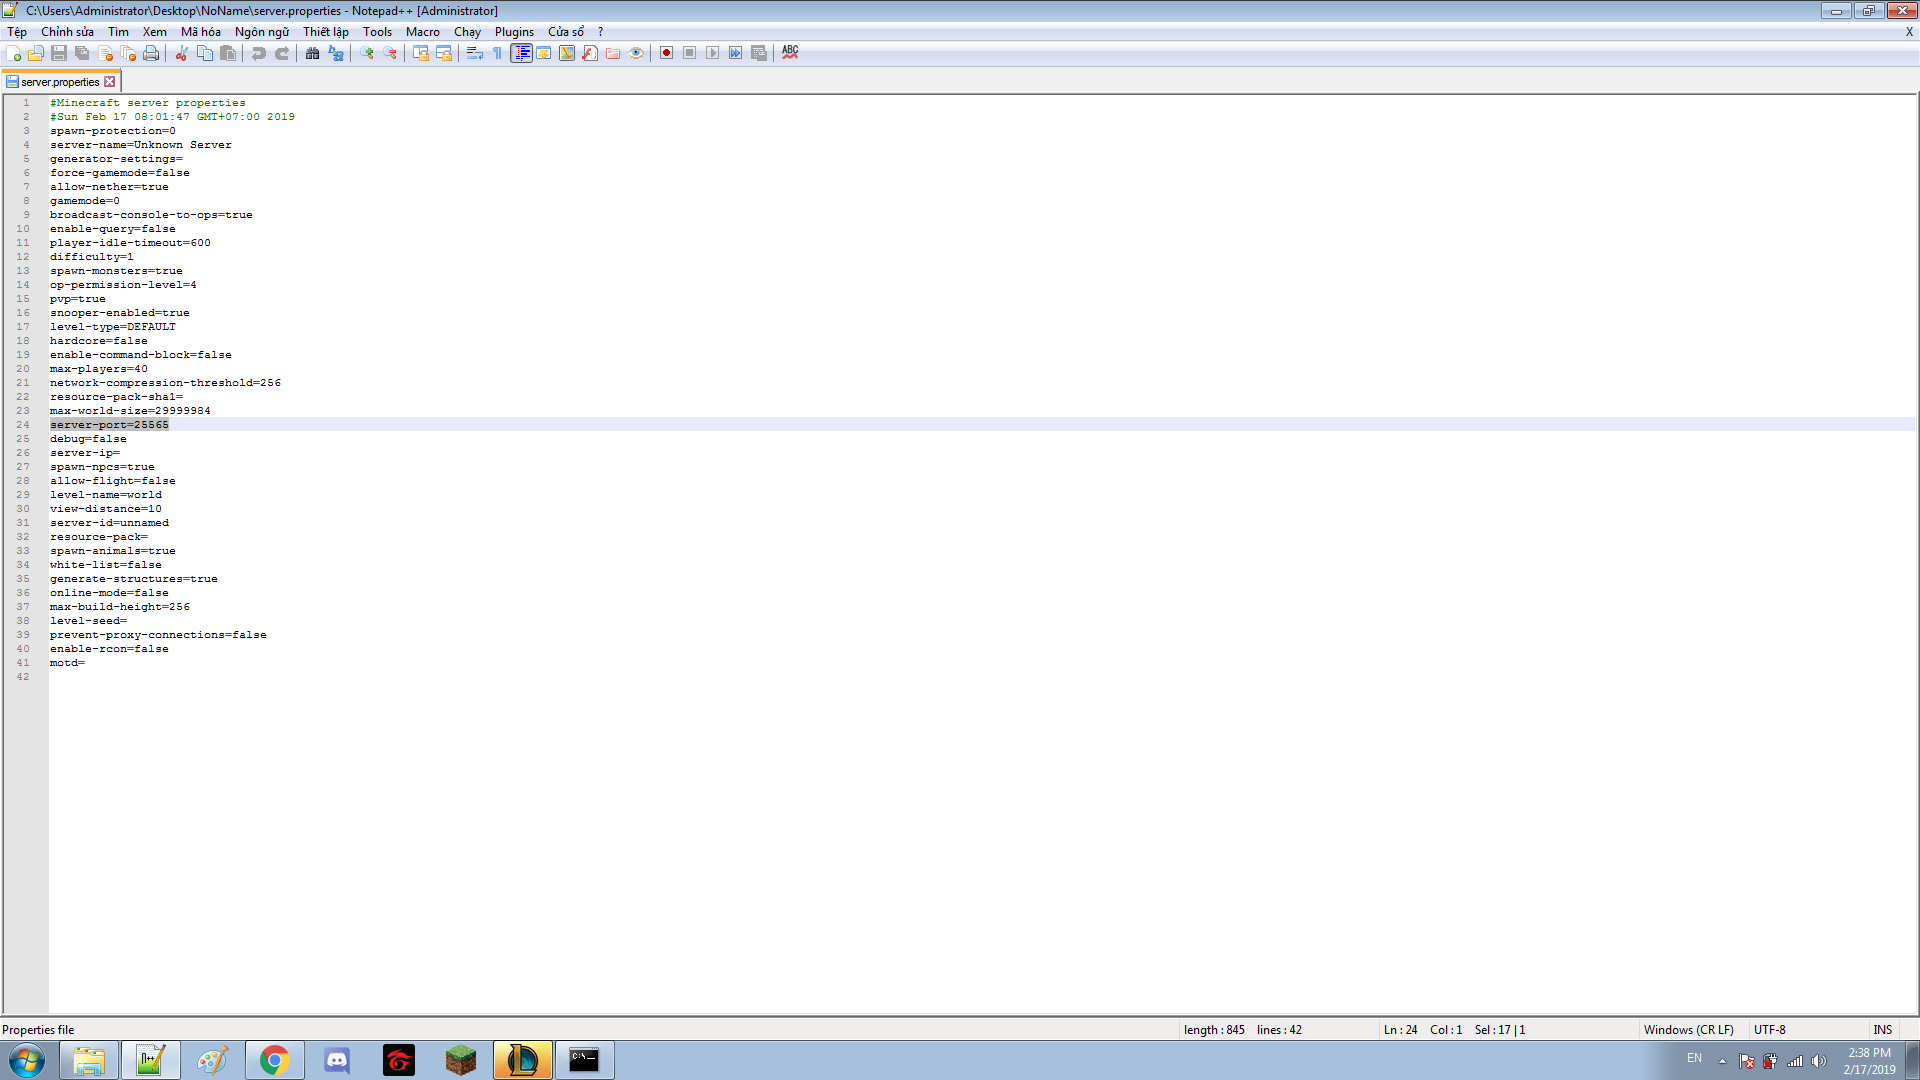The image size is (1920, 1080).
Task: Click the UTF-8 encoding status field
Action: point(1769,1030)
